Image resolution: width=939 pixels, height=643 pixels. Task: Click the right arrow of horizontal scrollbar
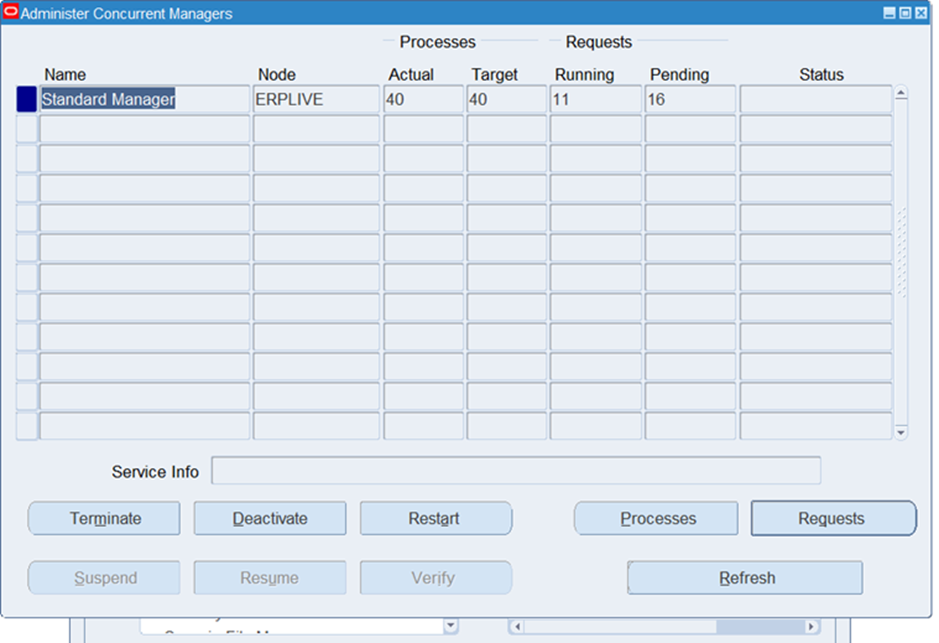point(811,627)
